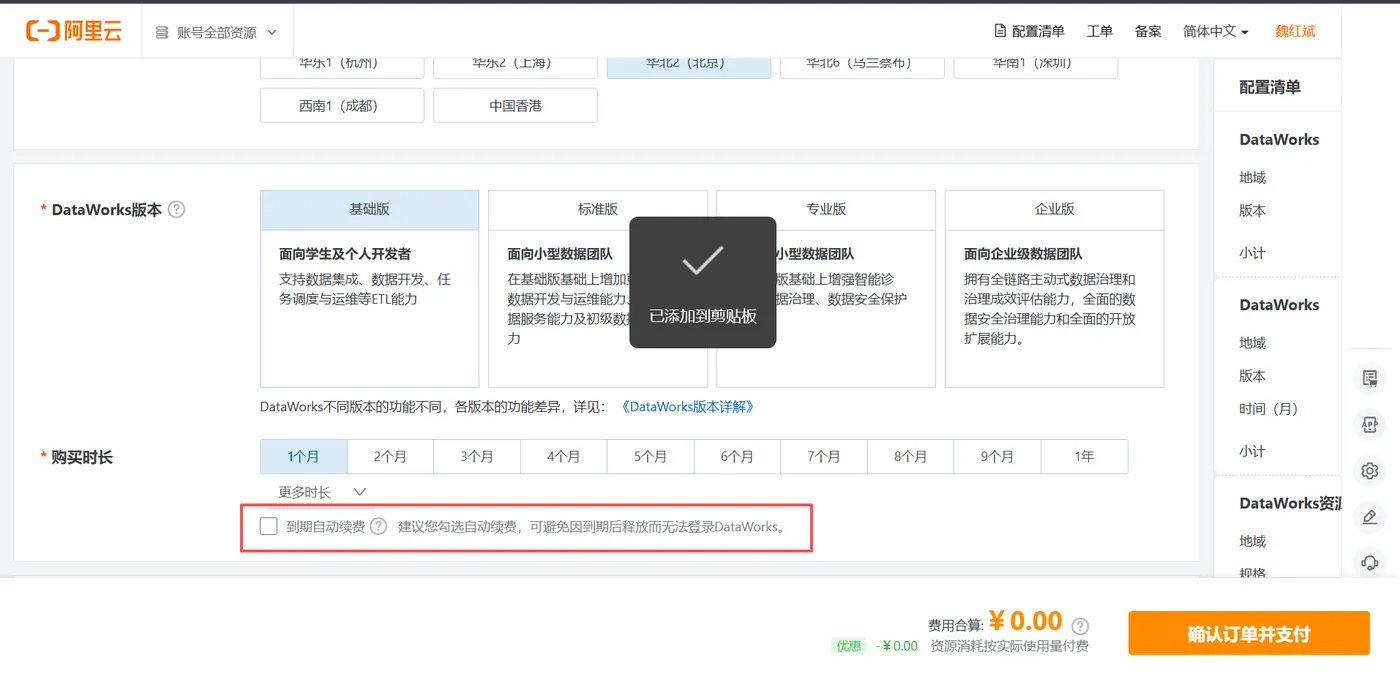Enable the 到期自动续费 checkbox
Screen dimensions: 1400x693
(x=268, y=526)
